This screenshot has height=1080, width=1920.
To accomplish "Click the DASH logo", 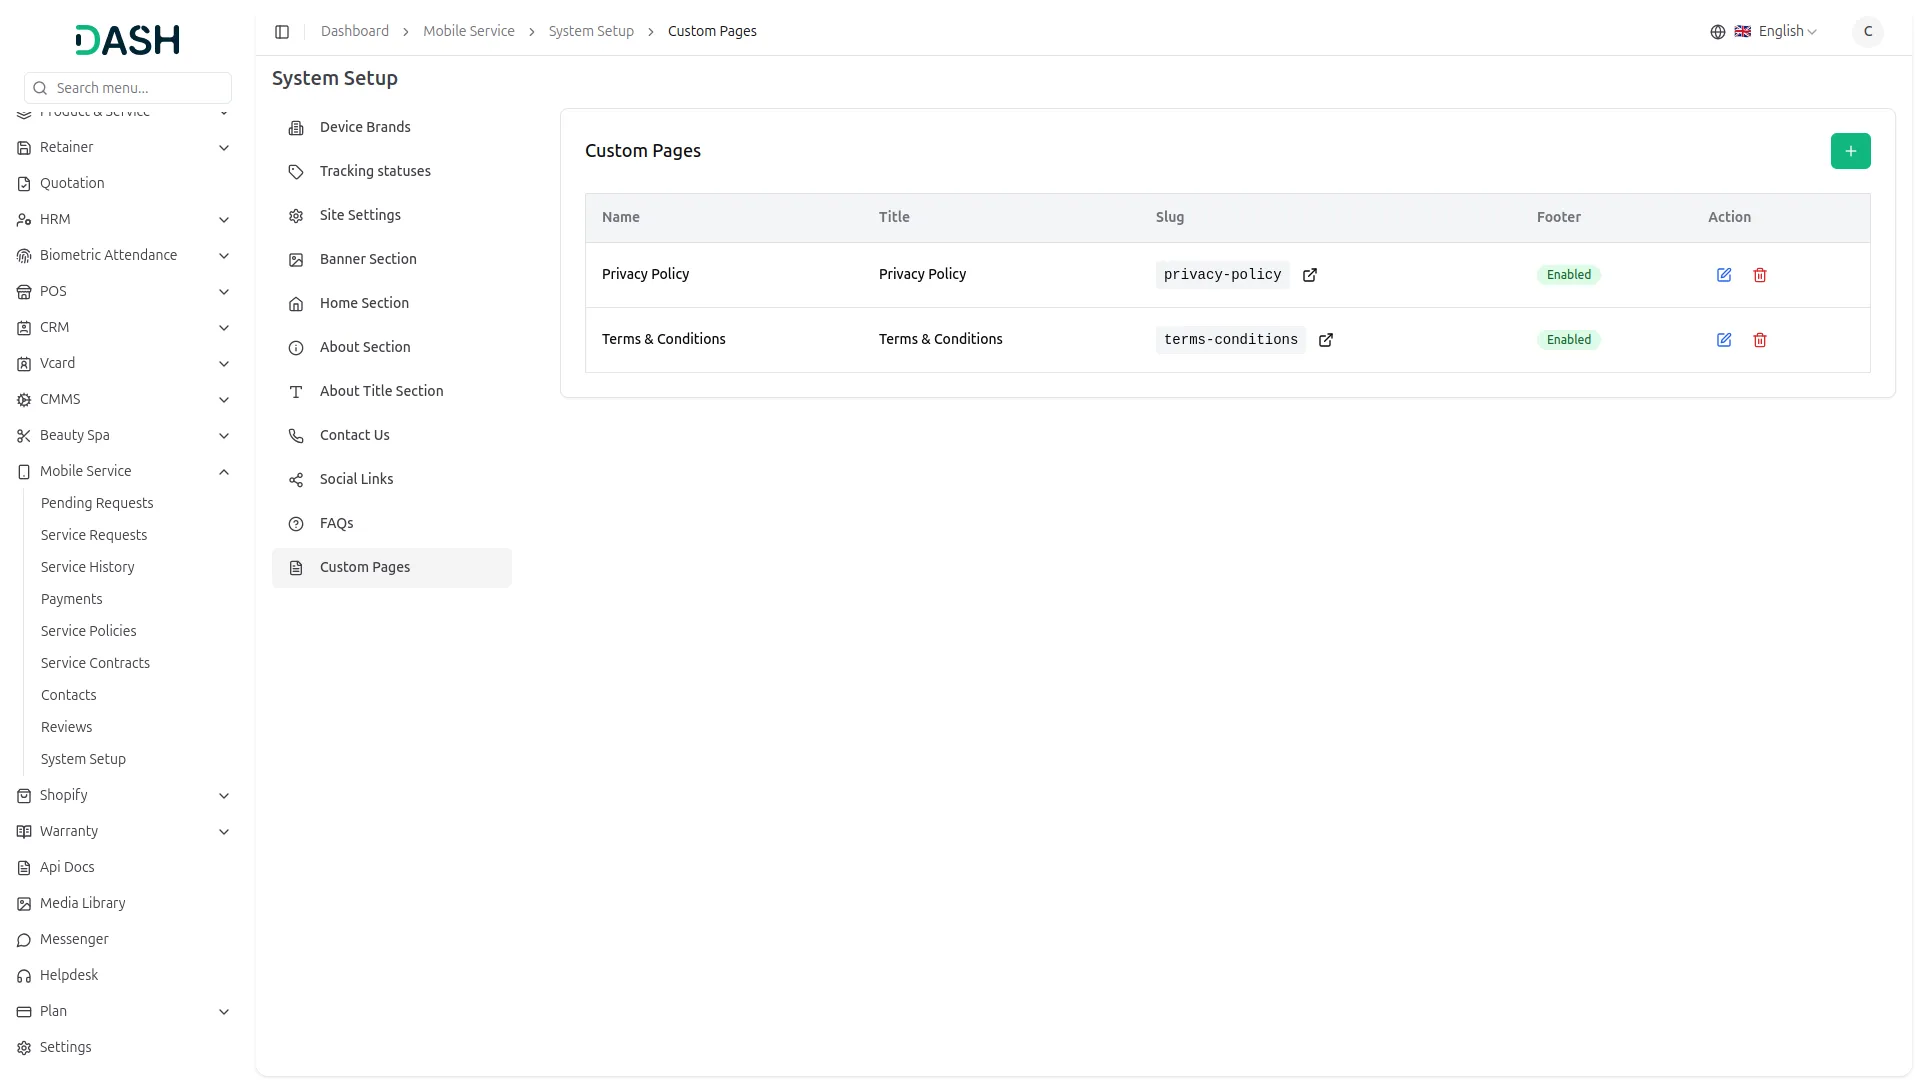I will click(x=126, y=40).
